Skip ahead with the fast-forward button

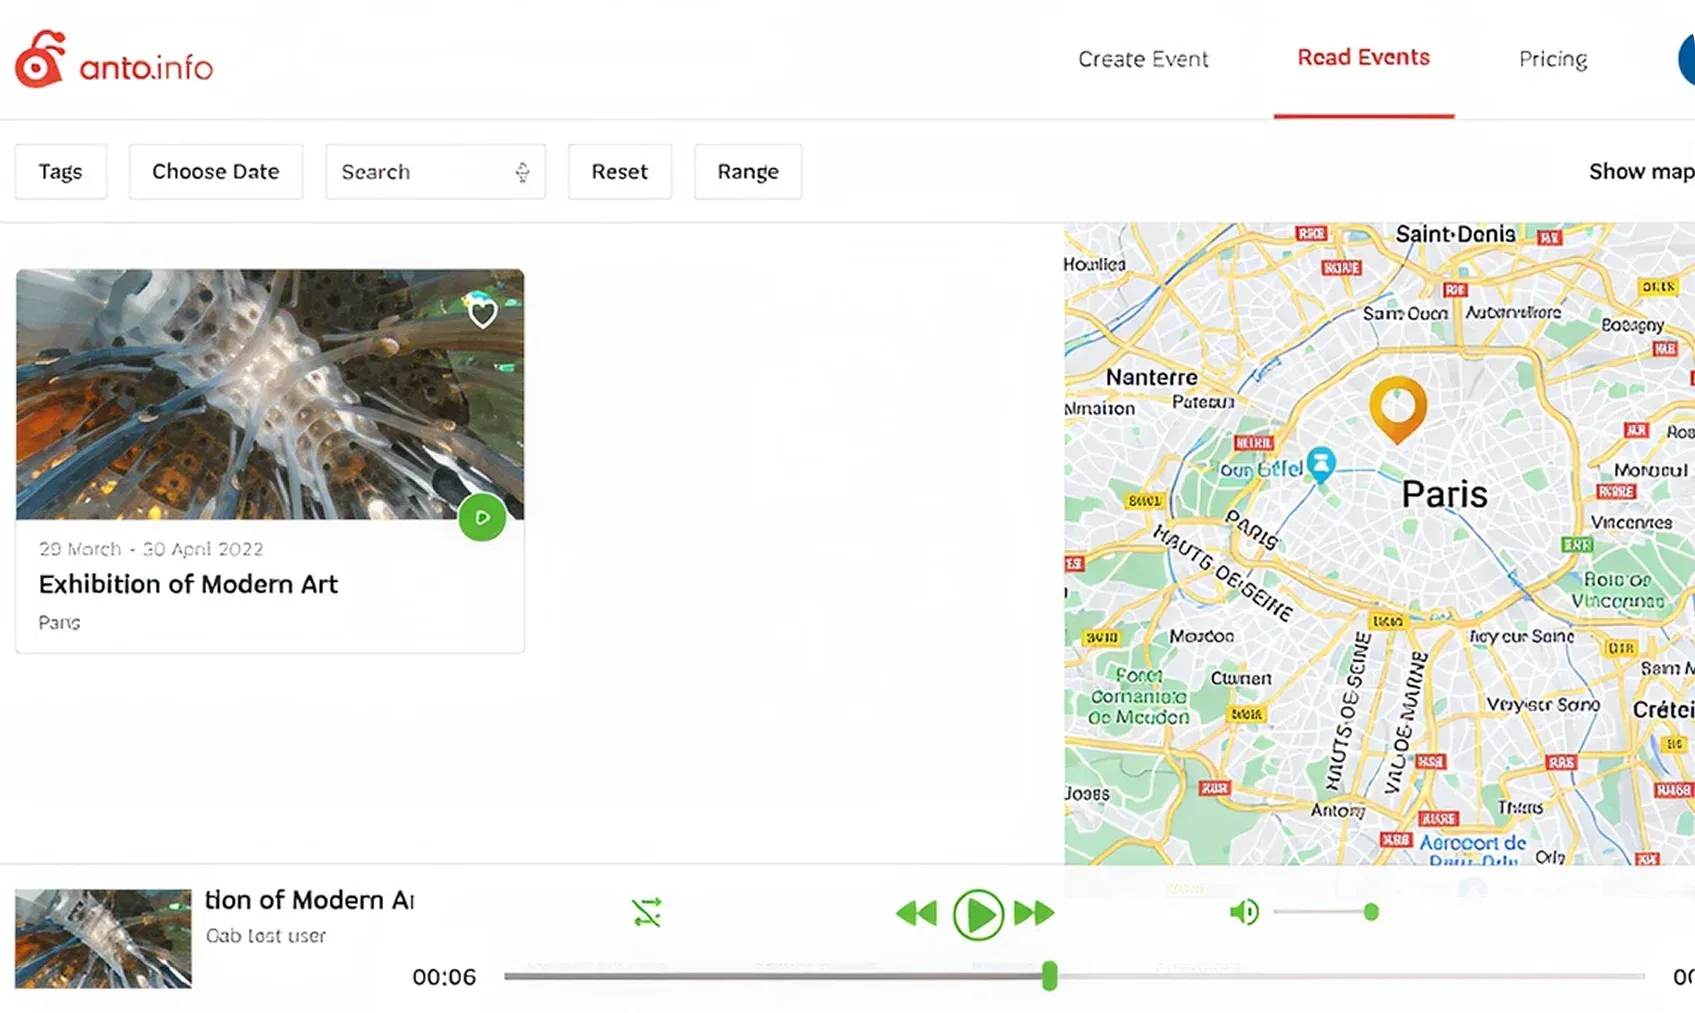pos(1034,913)
